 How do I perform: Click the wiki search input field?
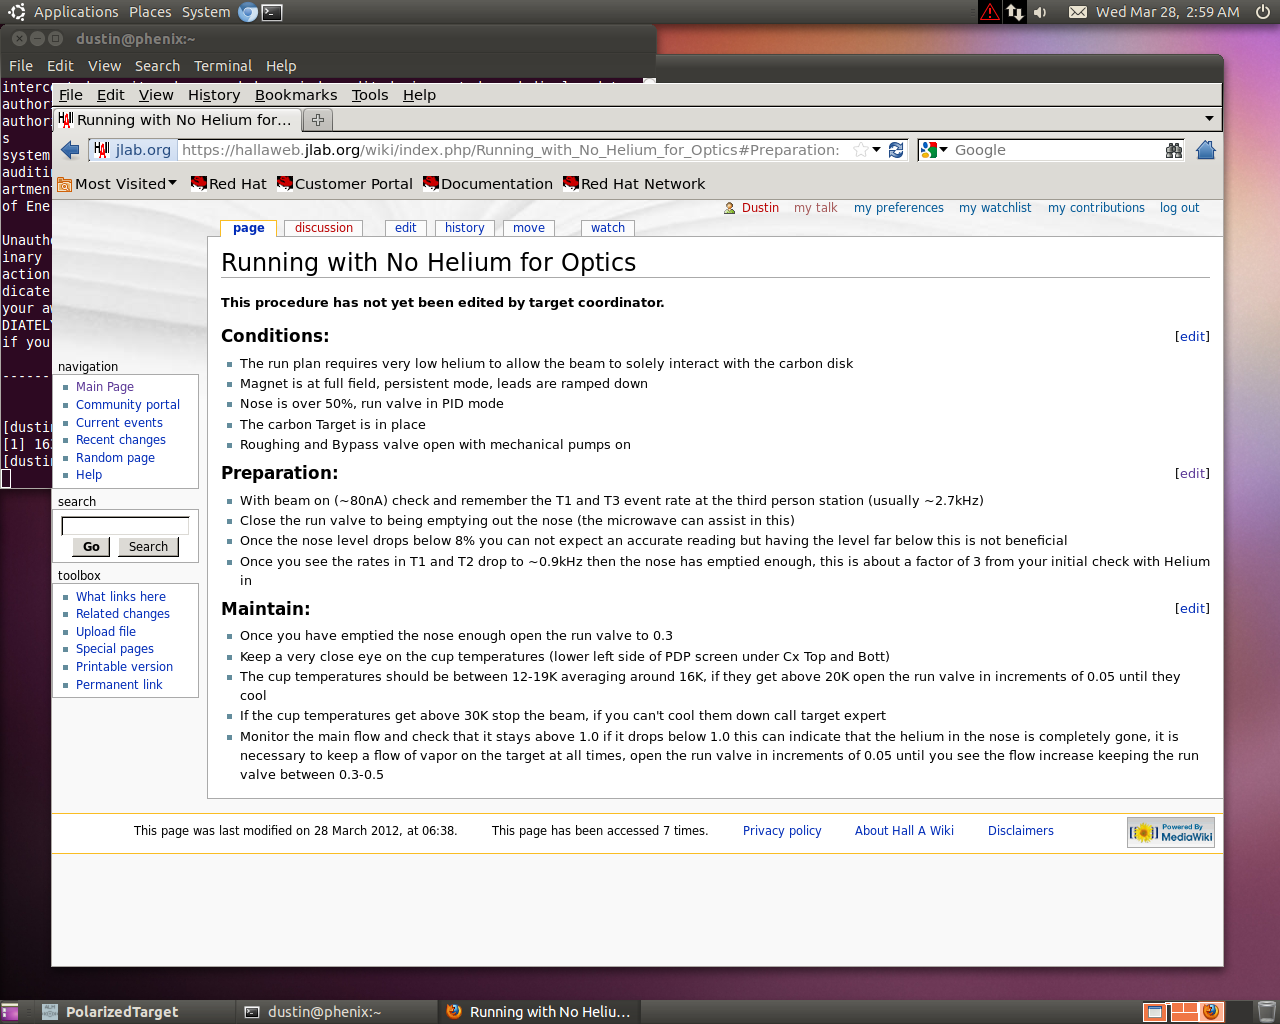tap(125, 526)
